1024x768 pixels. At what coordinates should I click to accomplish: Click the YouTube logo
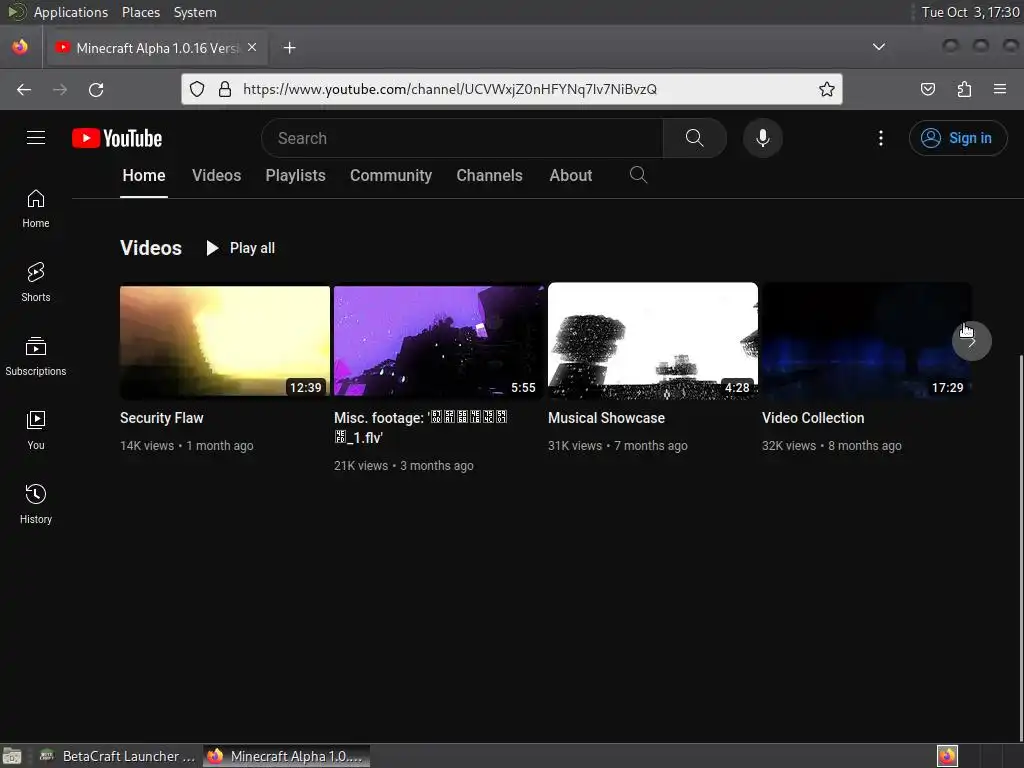tap(117, 138)
